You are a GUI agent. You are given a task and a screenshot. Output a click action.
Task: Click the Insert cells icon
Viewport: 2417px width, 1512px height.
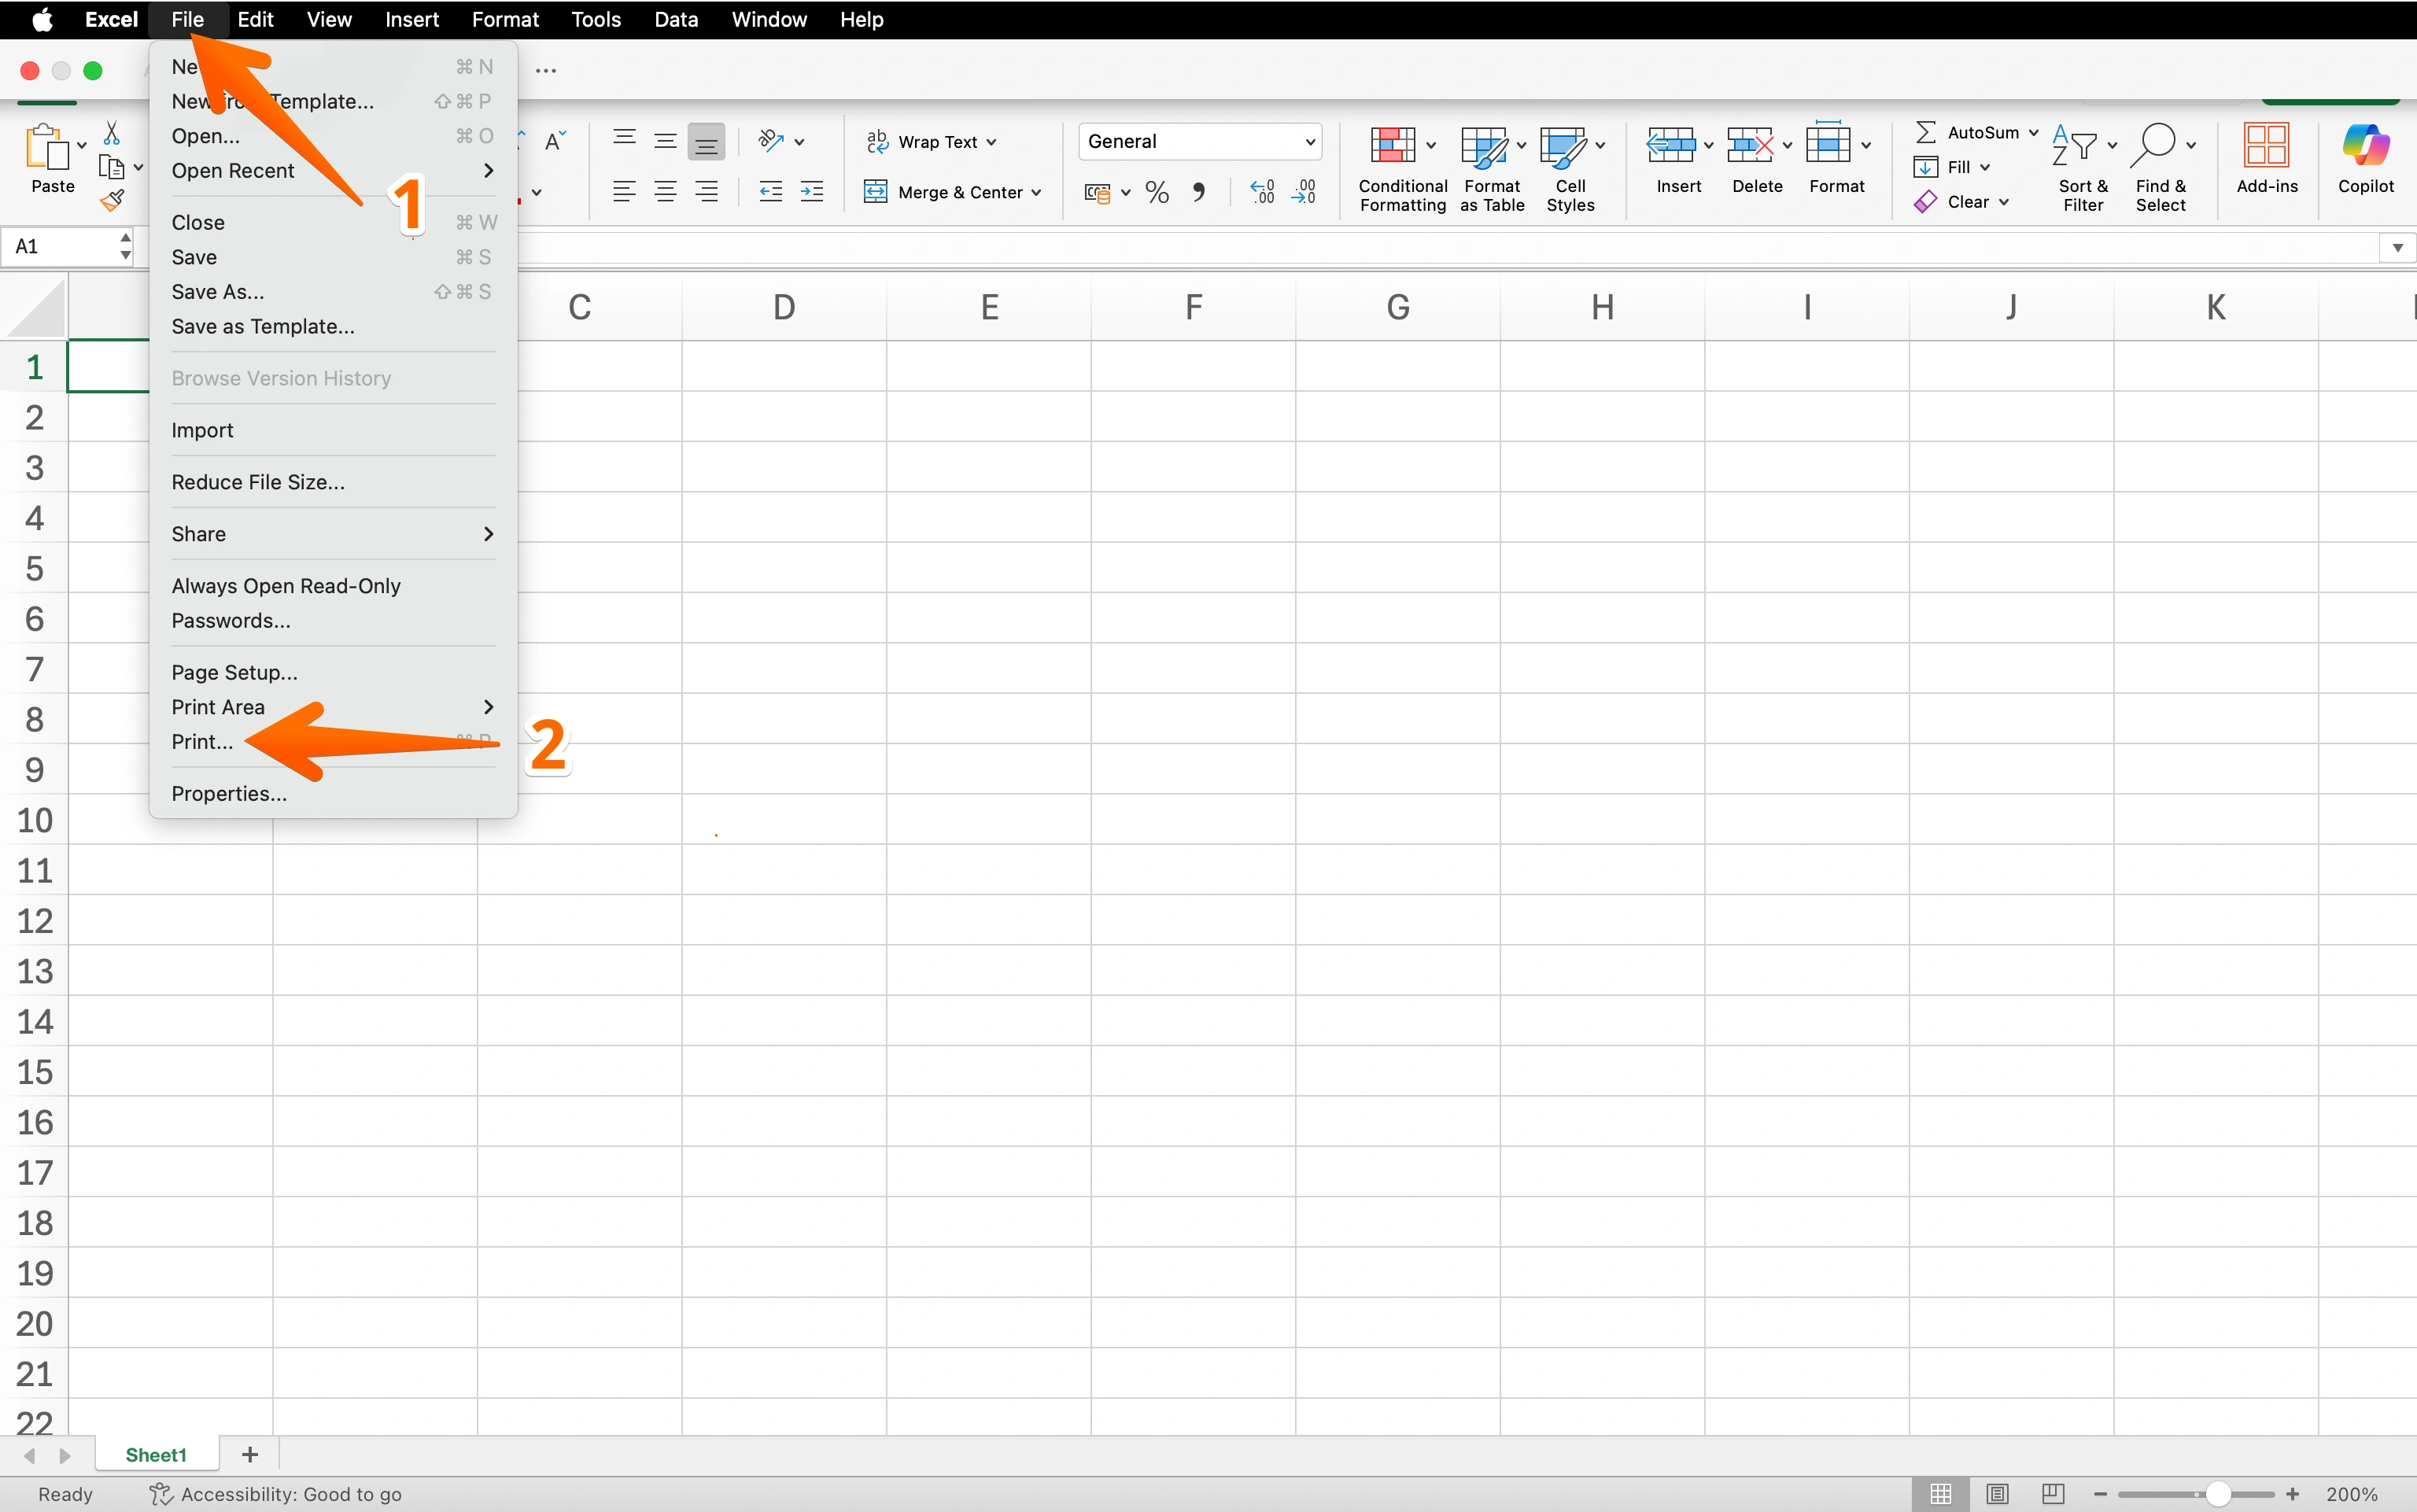(1670, 145)
